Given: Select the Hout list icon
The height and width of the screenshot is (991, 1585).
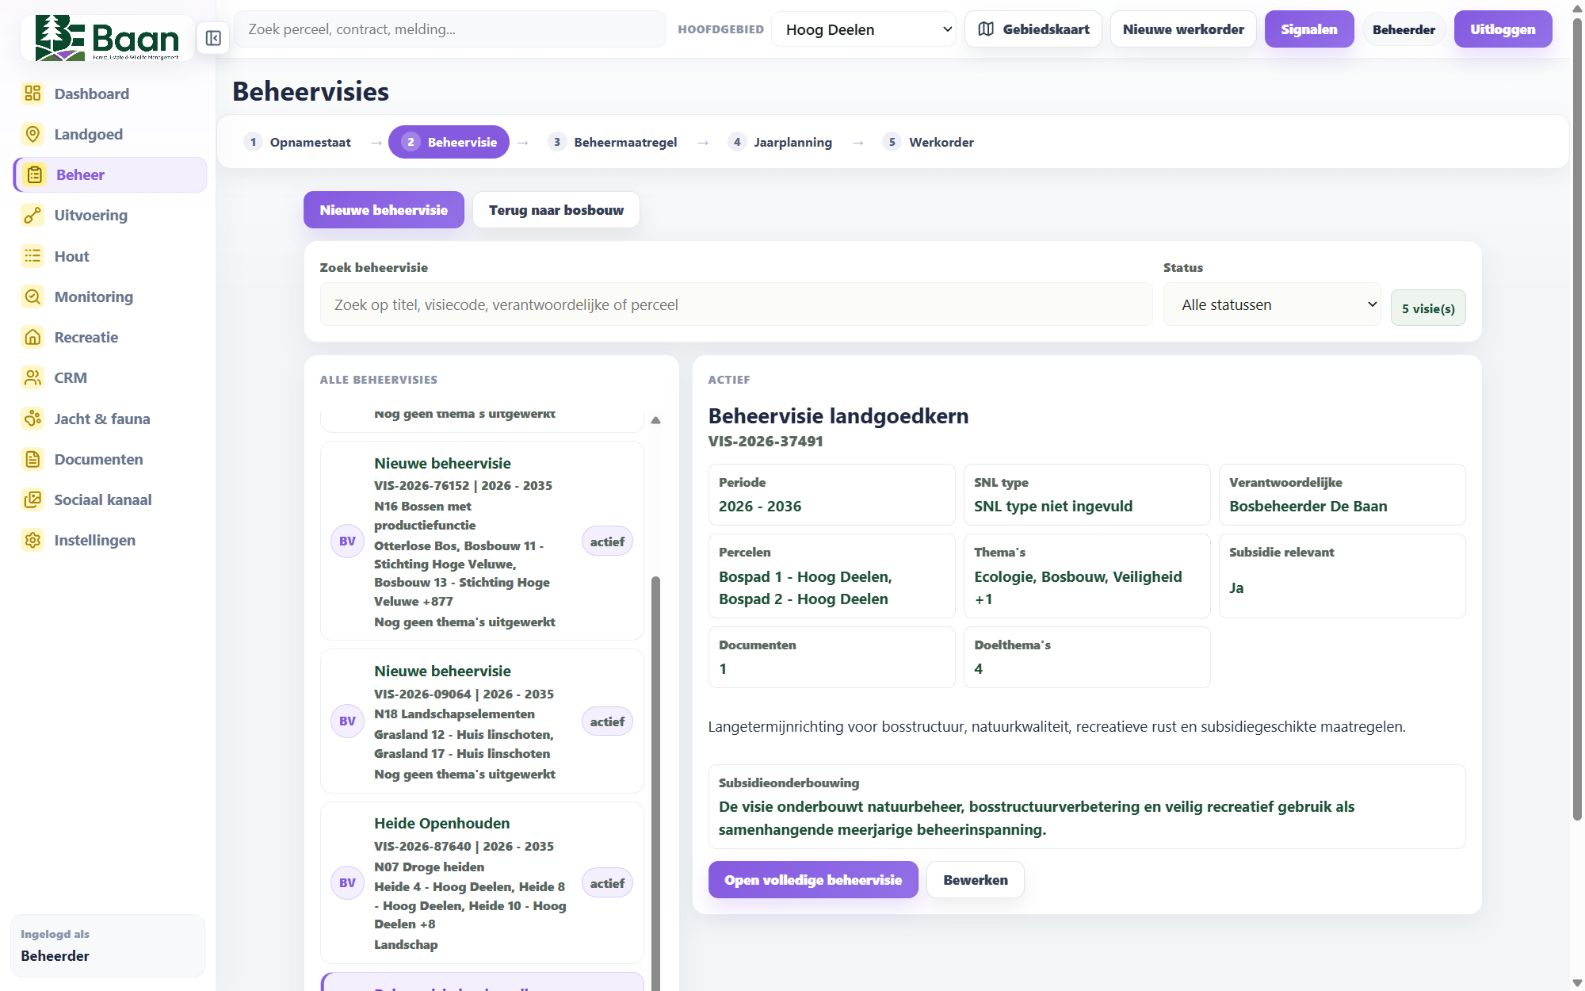Looking at the screenshot, I should pos(33,256).
